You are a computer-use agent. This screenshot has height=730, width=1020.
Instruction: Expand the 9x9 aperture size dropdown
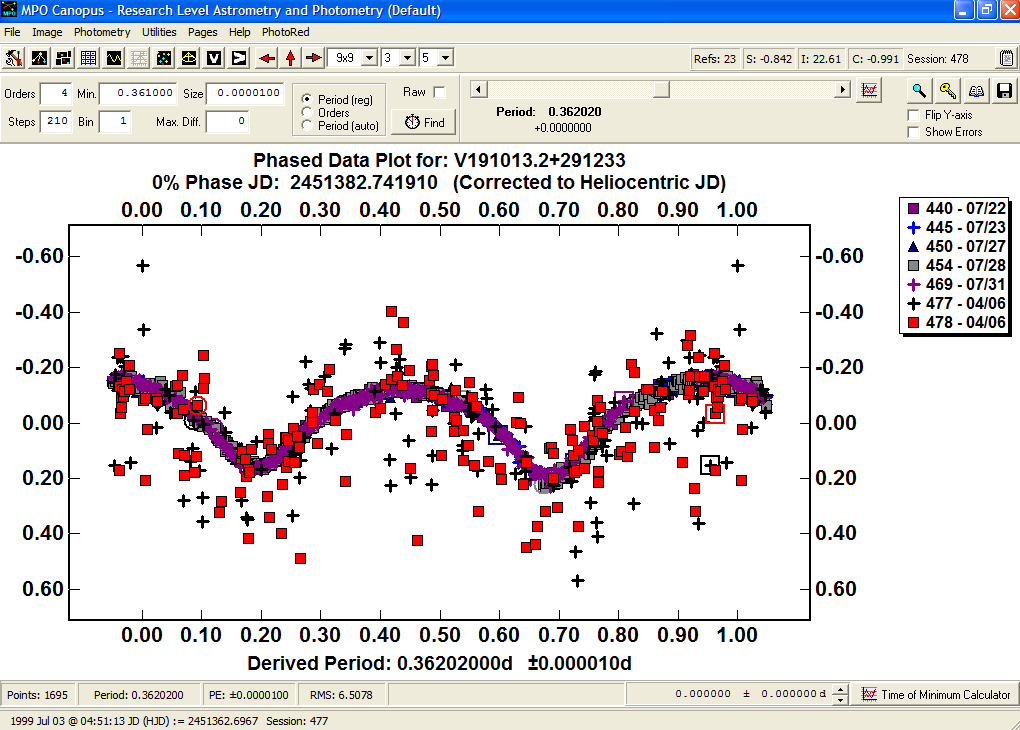[x=369, y=58]
